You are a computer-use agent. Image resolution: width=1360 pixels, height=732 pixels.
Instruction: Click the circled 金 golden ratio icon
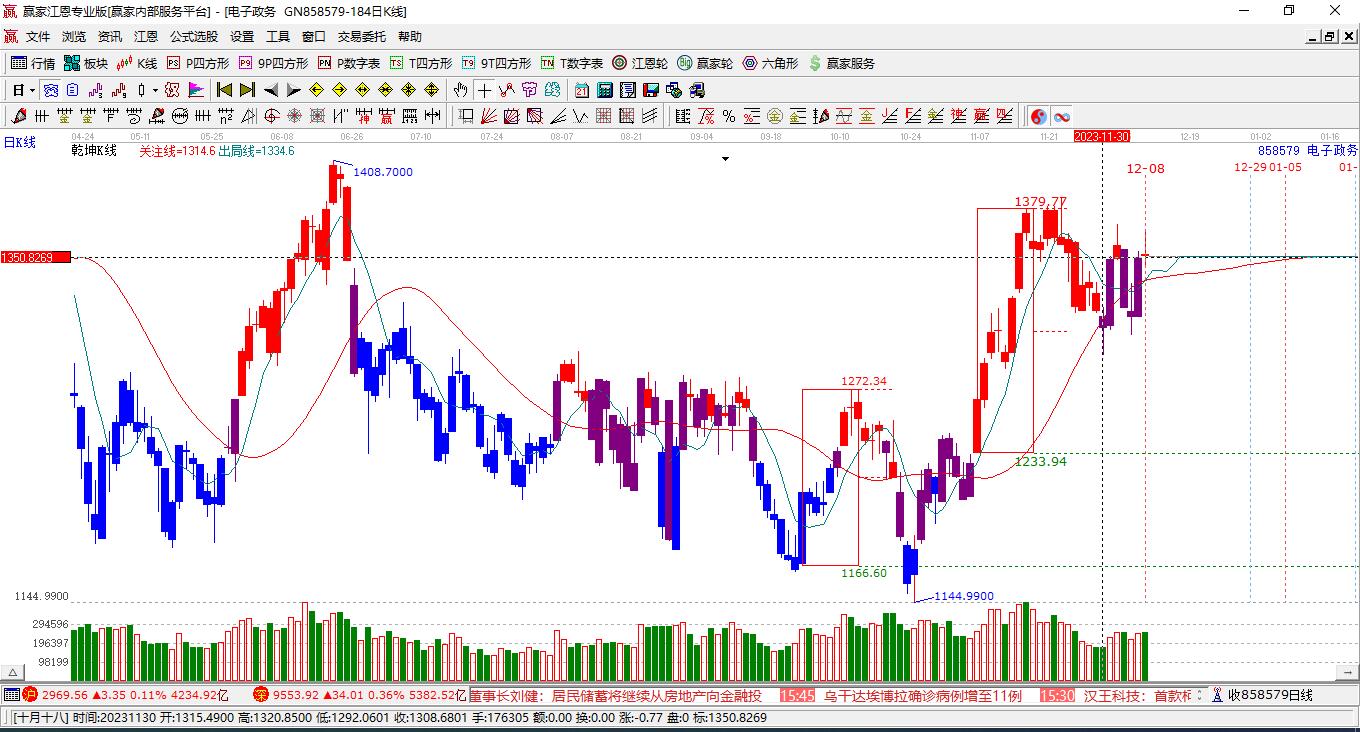[775, 116]
